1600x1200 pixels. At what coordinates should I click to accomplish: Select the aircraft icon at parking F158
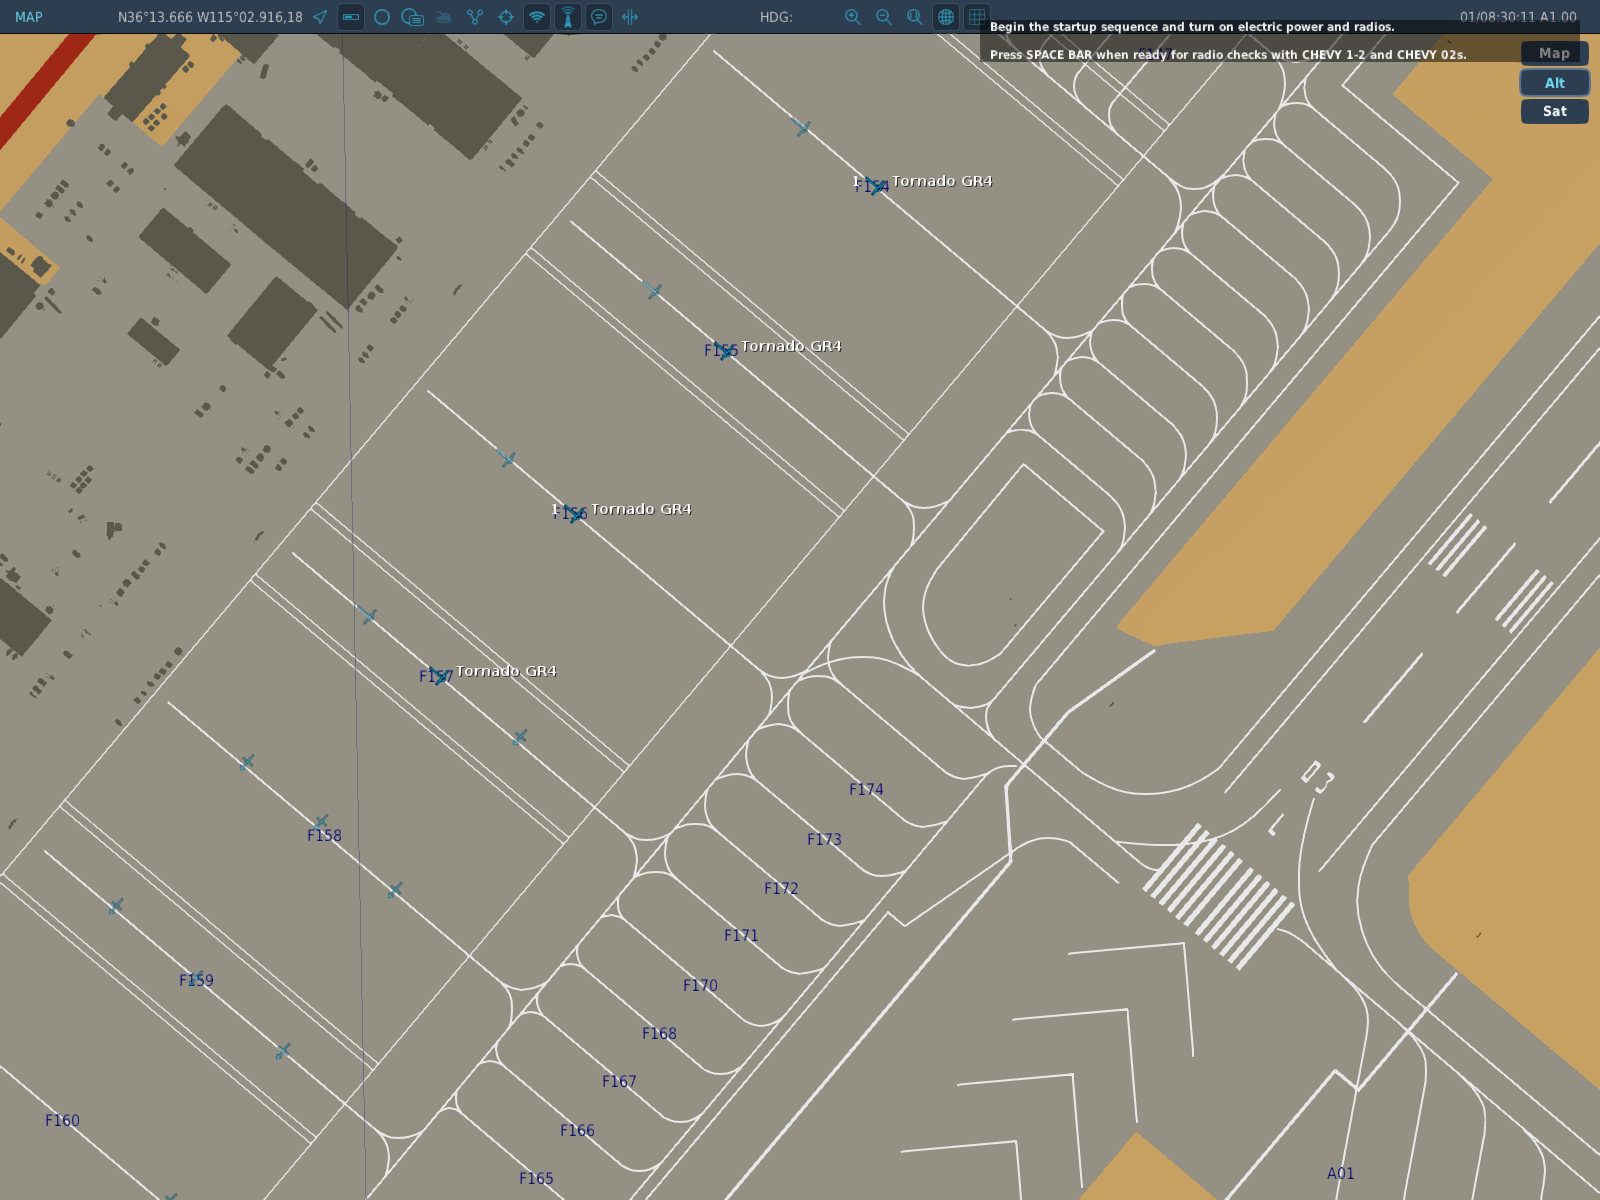[x=321, y=822]
